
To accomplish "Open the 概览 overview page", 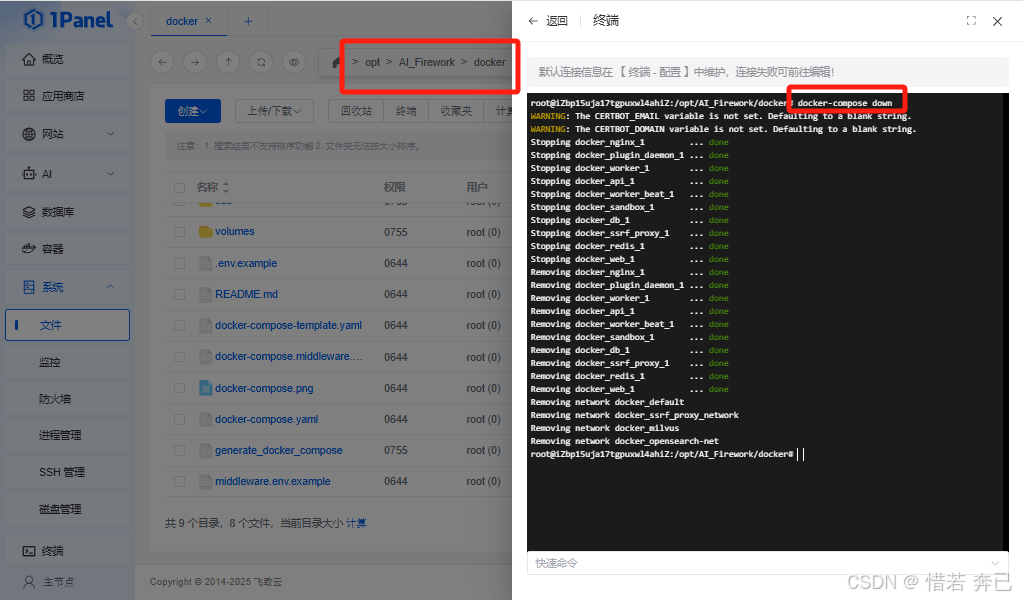I will point(67,59).
